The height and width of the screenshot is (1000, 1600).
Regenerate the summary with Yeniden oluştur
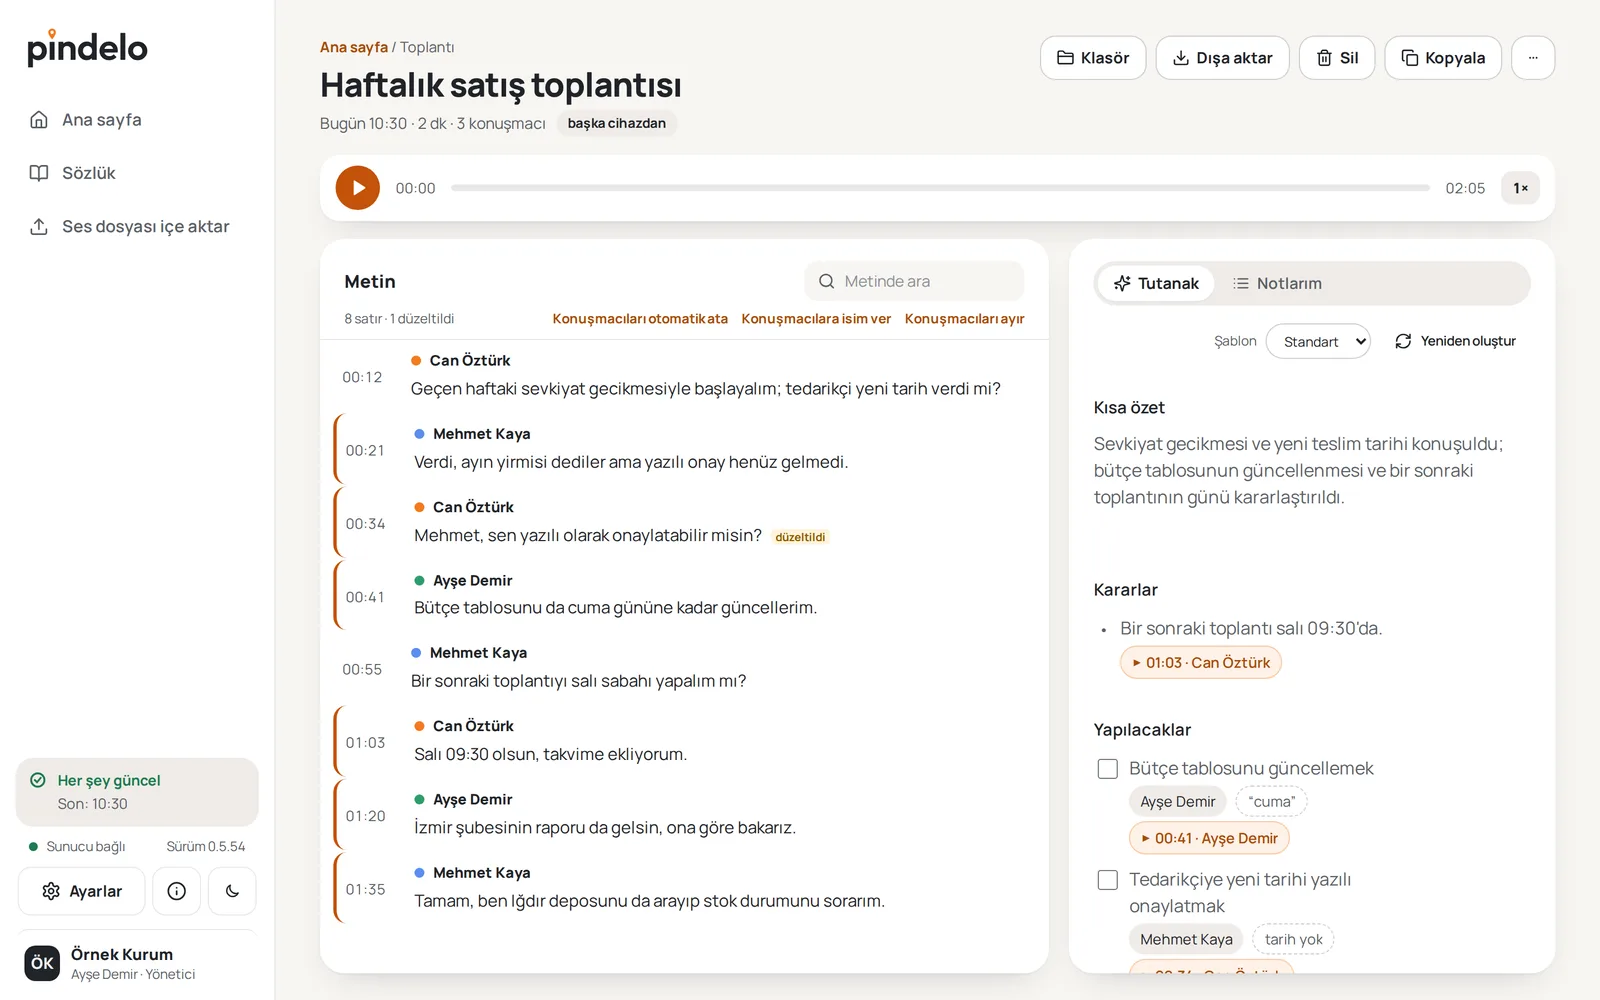[x=1455, y=341]
